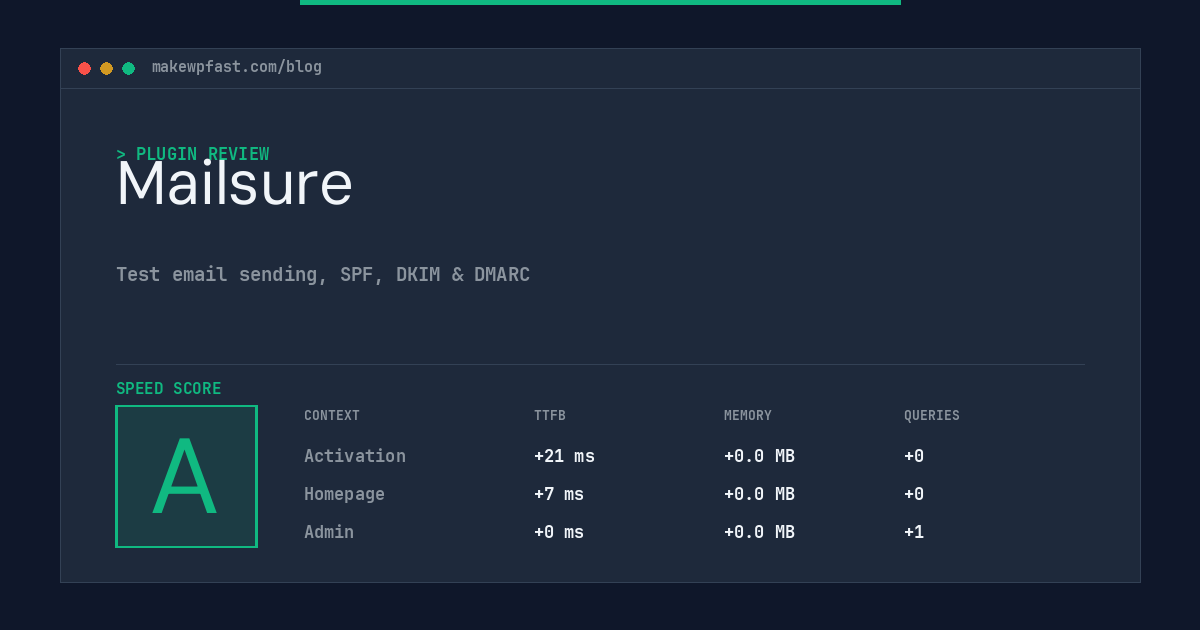Click the SPEED SCORE label
The width and height of the screenshot is (1200, 630).
[169, 389]
